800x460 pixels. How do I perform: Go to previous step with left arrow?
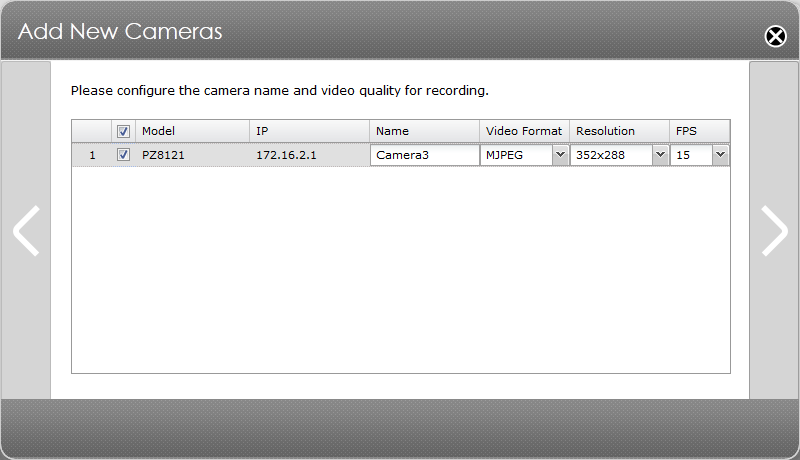coord(27,231)
